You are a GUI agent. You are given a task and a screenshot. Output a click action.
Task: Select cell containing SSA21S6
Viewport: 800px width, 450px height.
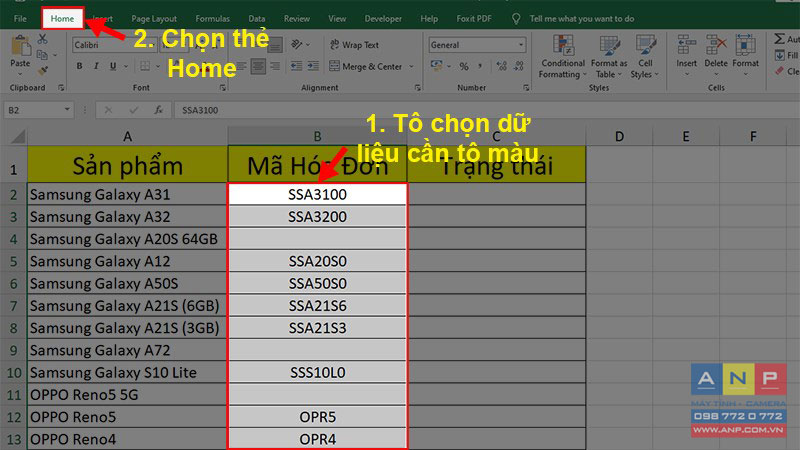point(317,306)
